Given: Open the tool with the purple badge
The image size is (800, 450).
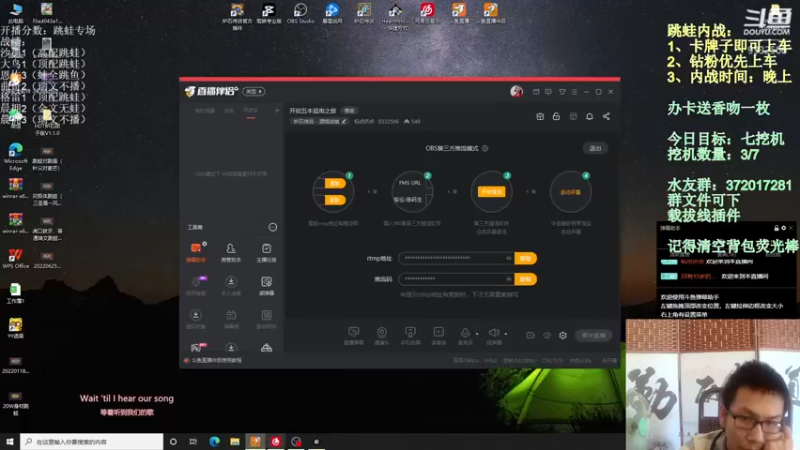Looking at the screenshot, I should coord(196,286).
